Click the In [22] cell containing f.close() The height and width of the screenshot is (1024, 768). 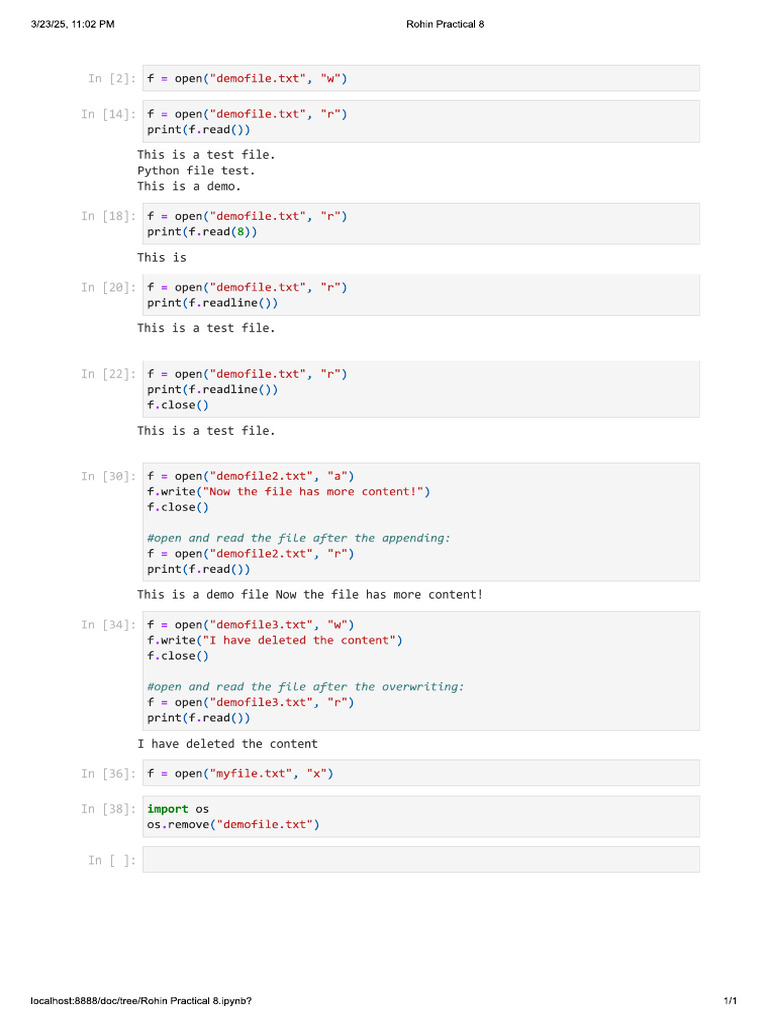coord(421,389)
